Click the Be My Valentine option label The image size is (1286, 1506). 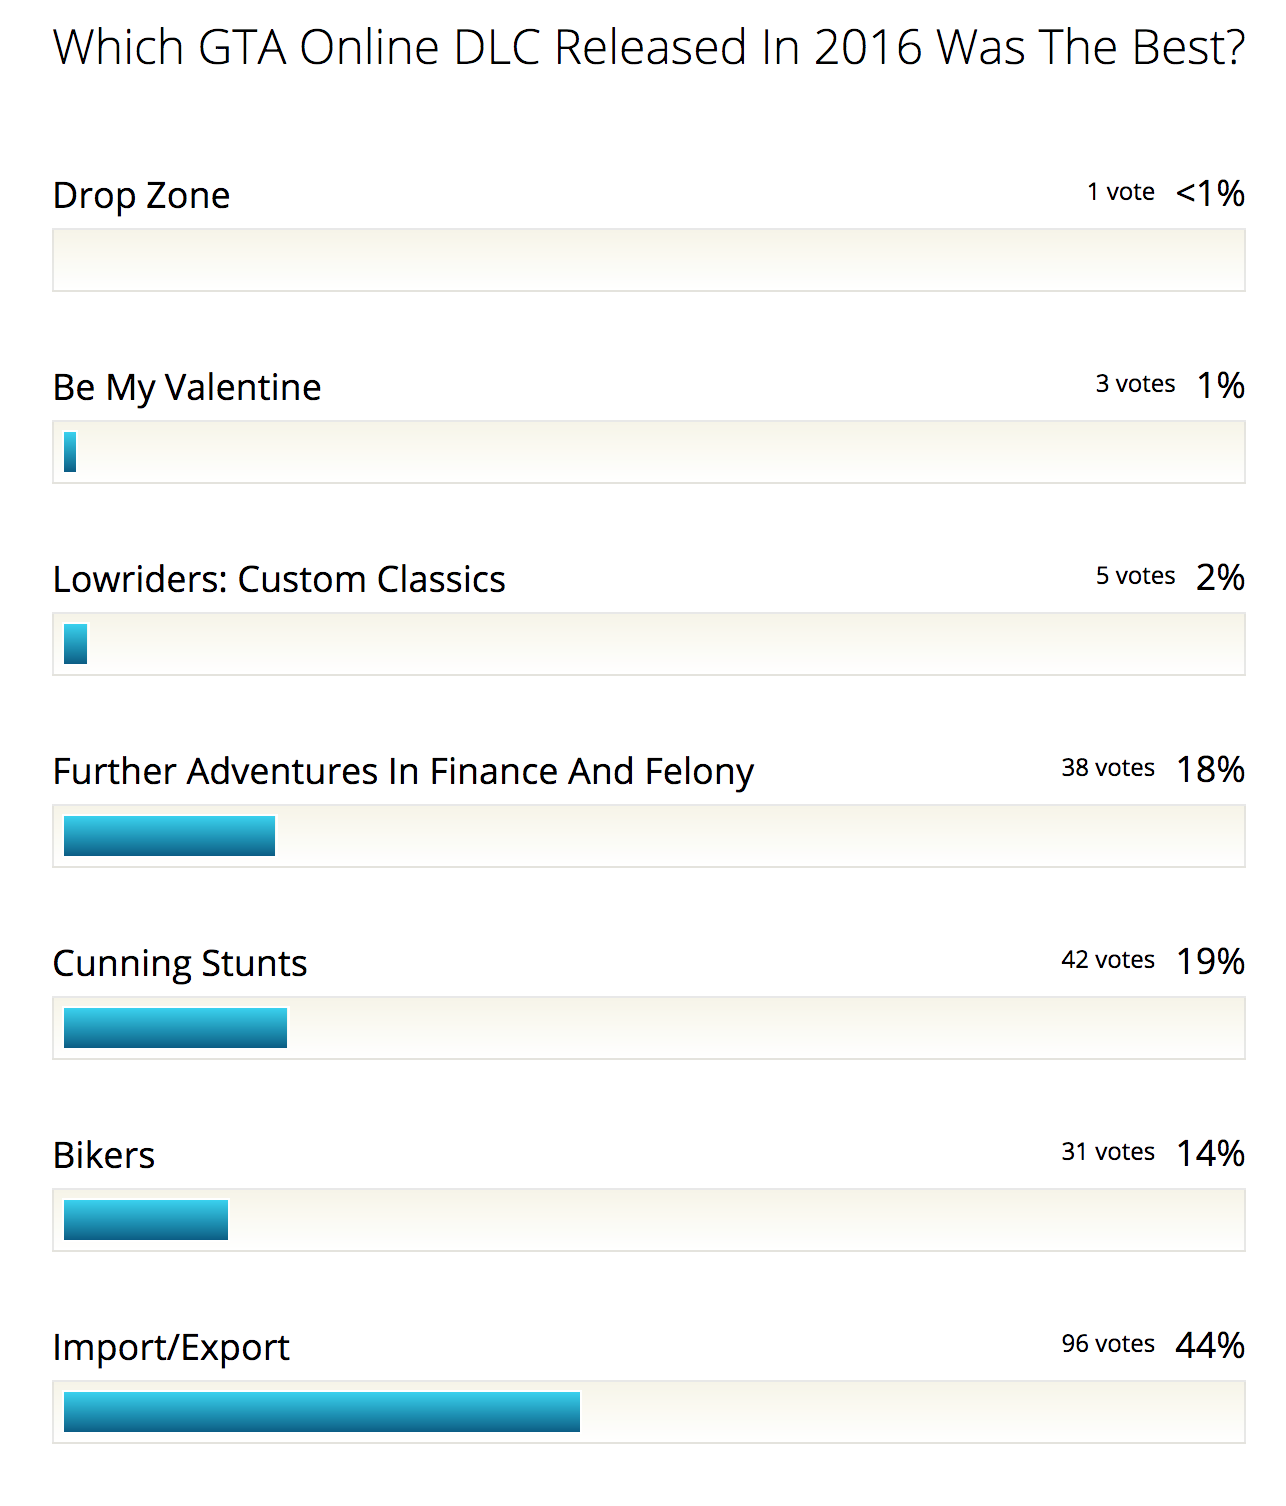coord(187,387)
